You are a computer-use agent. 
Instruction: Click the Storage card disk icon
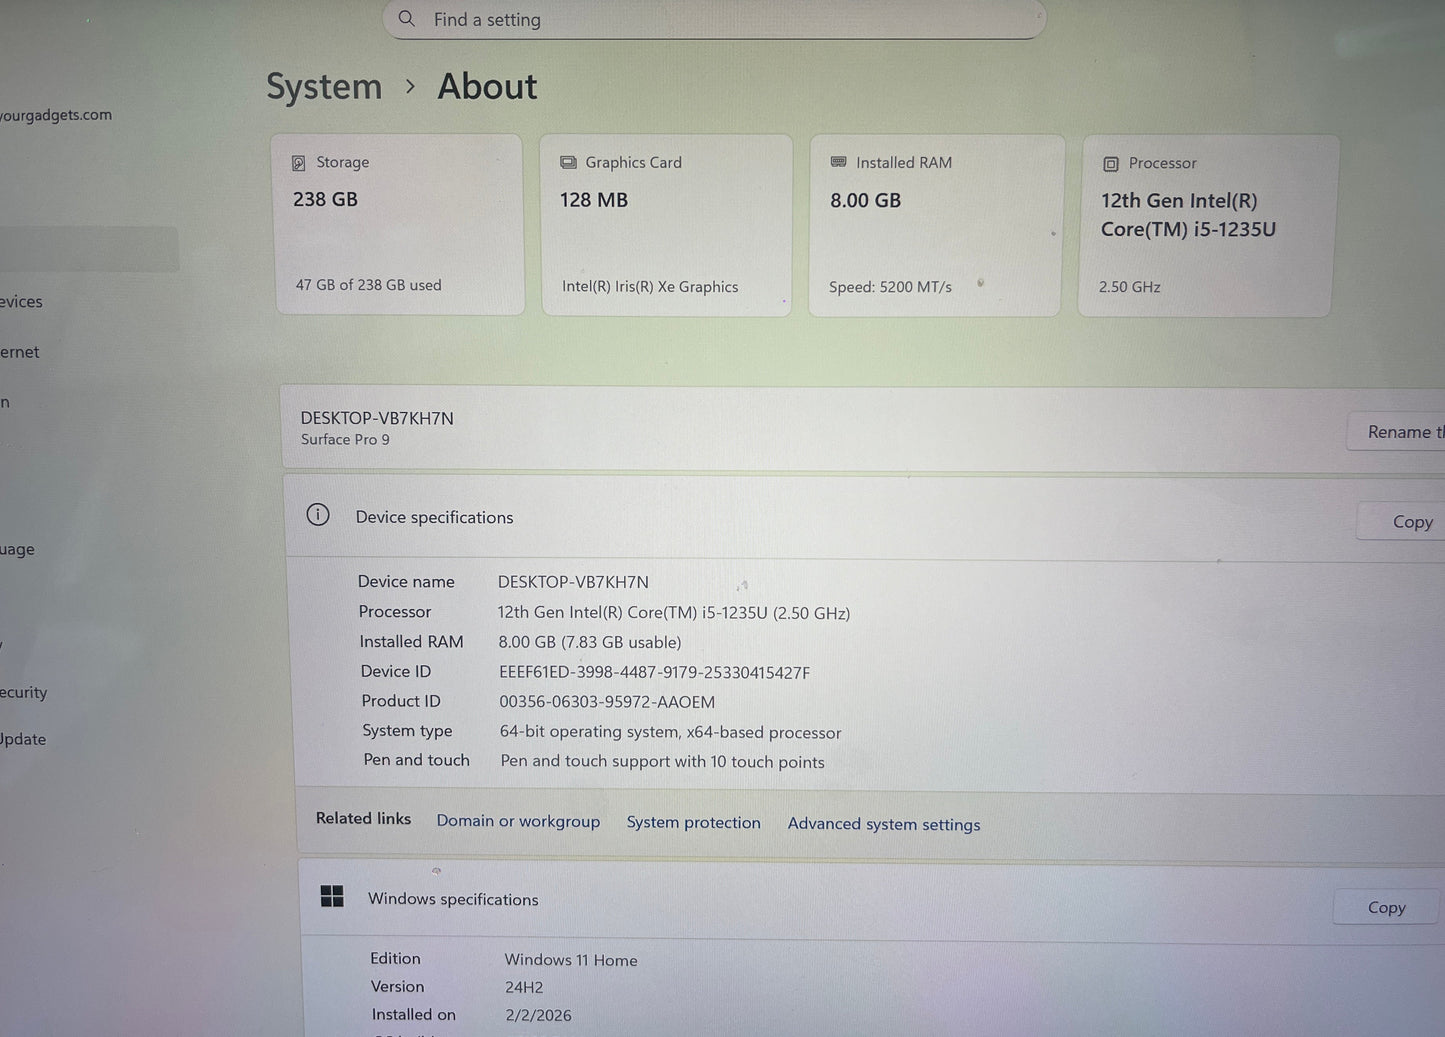point(299,163)
